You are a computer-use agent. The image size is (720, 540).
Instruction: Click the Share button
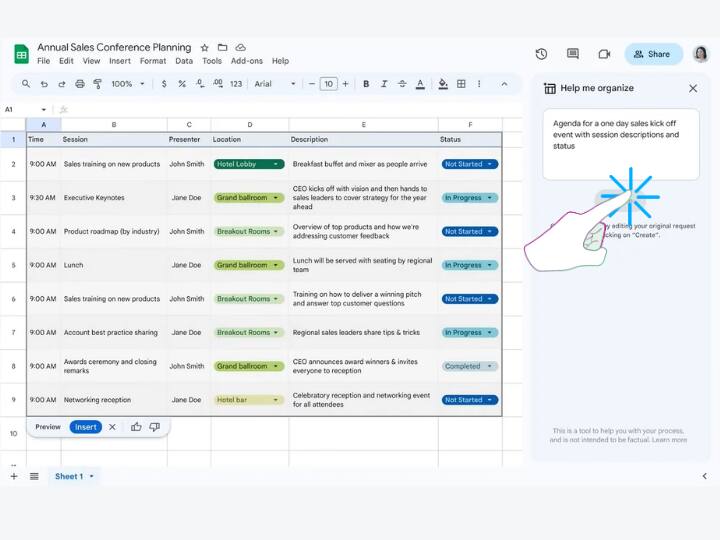652,54
